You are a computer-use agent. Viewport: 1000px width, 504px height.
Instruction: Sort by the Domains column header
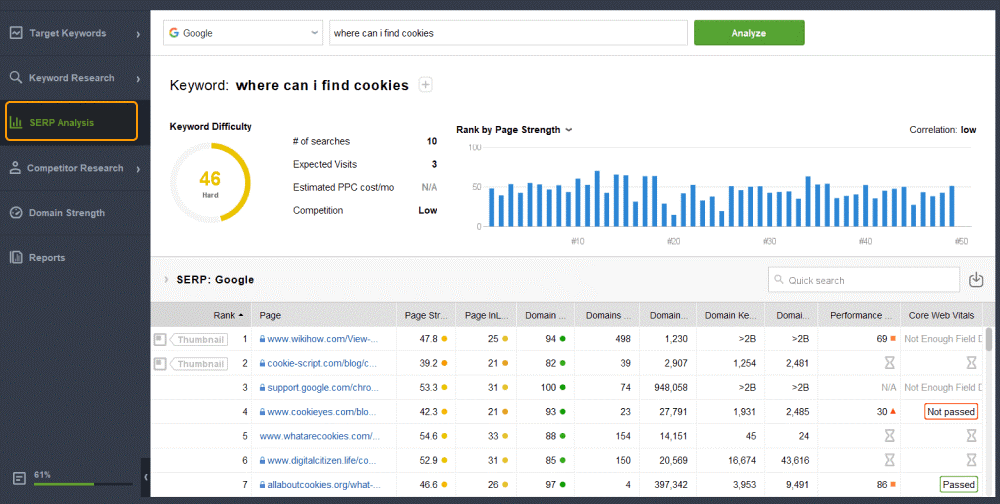tap(608, 315)
